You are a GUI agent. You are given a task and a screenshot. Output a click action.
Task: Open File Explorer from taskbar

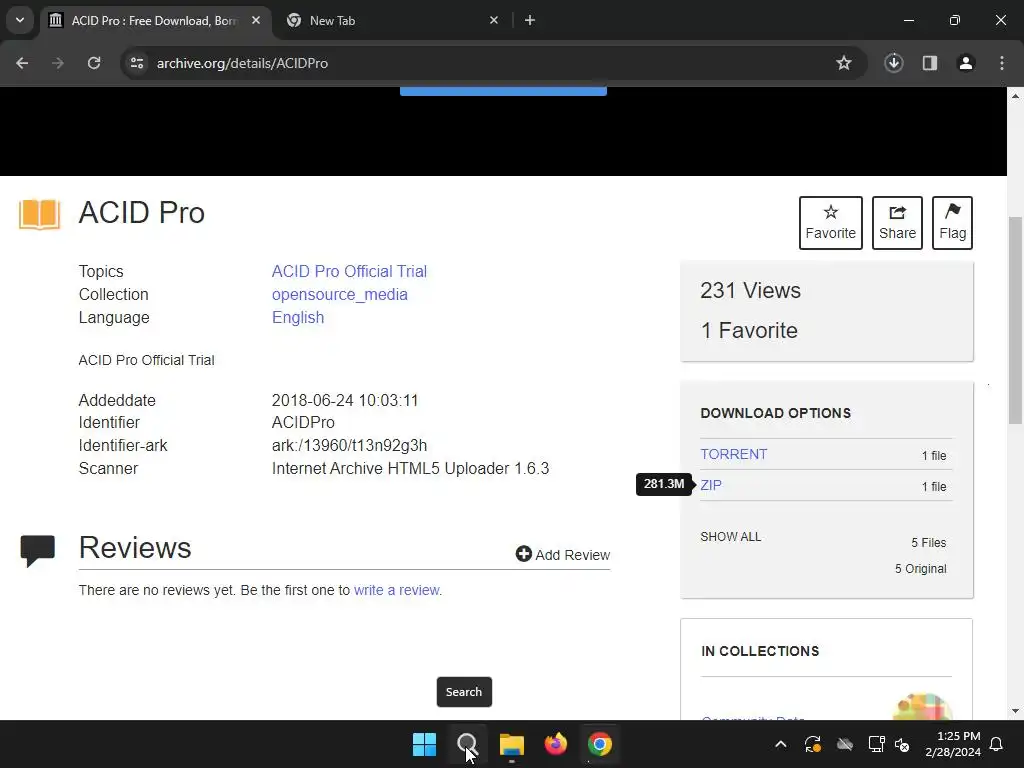click(512, 744)
